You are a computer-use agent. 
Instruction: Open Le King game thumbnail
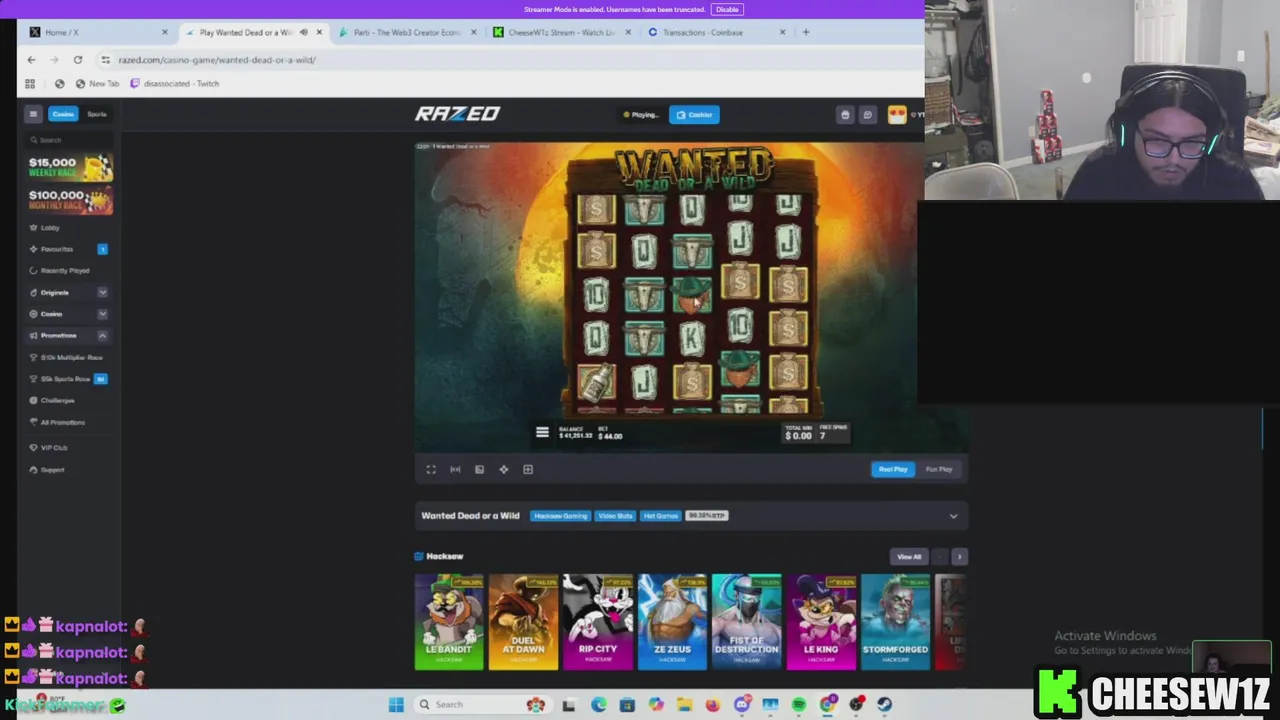pos(821,621)
